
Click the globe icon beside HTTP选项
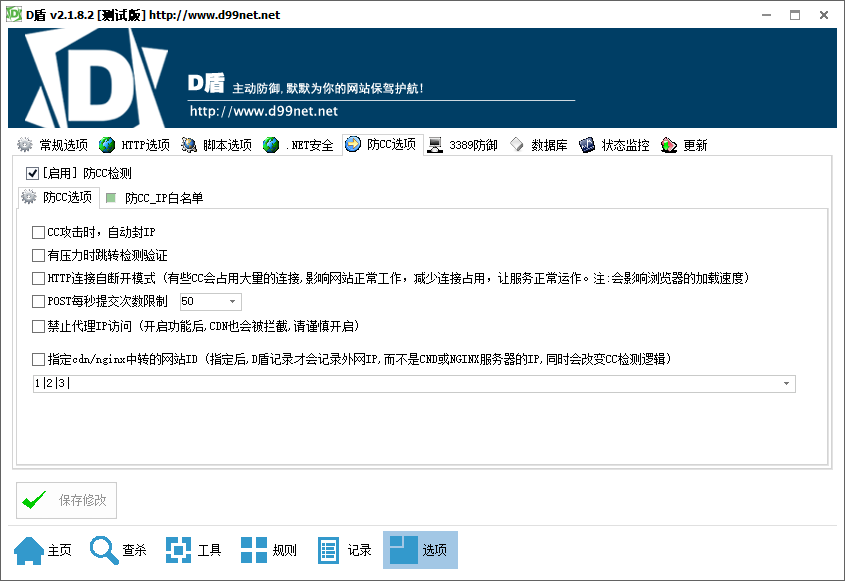click(x=107, y=144)
